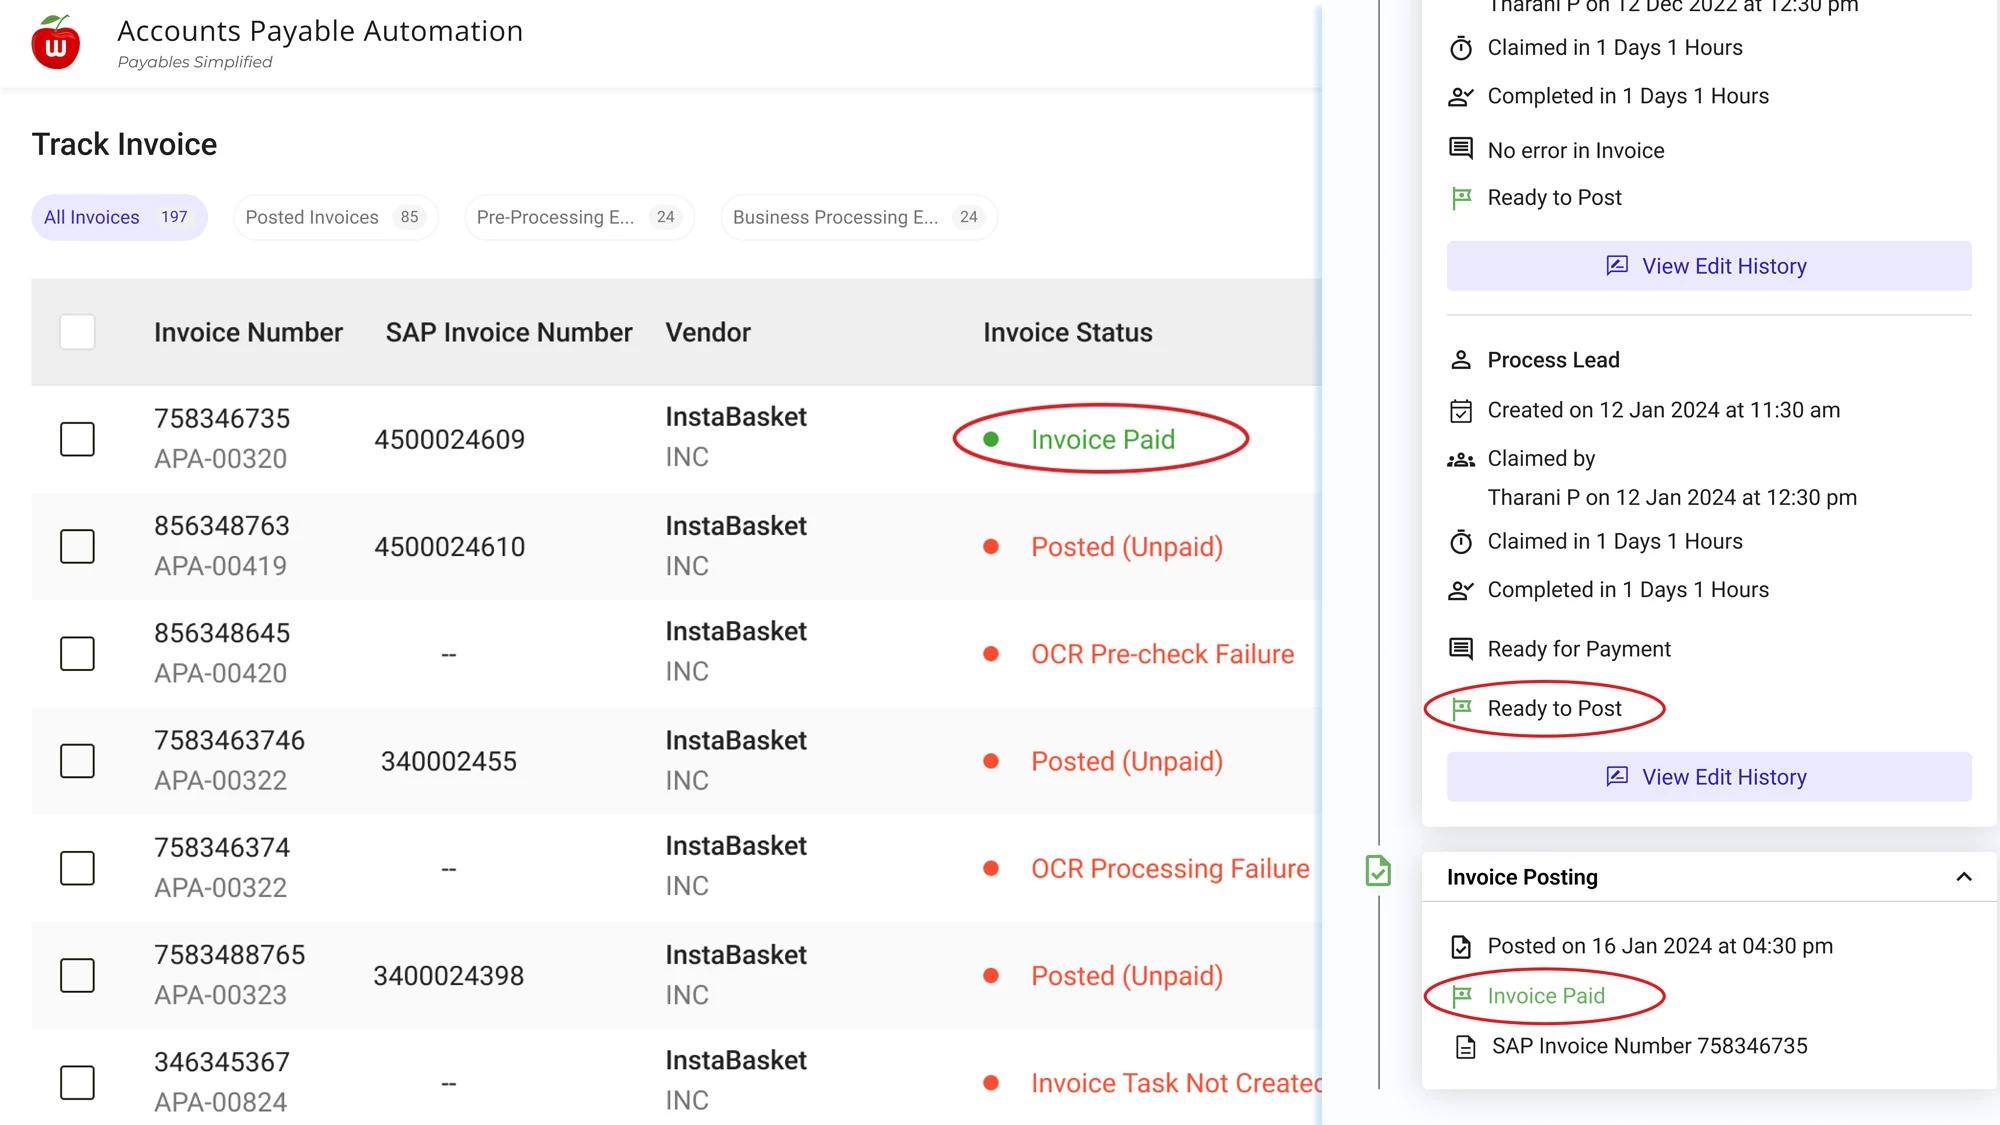Click the cherry app logo icon

[56, 43]
